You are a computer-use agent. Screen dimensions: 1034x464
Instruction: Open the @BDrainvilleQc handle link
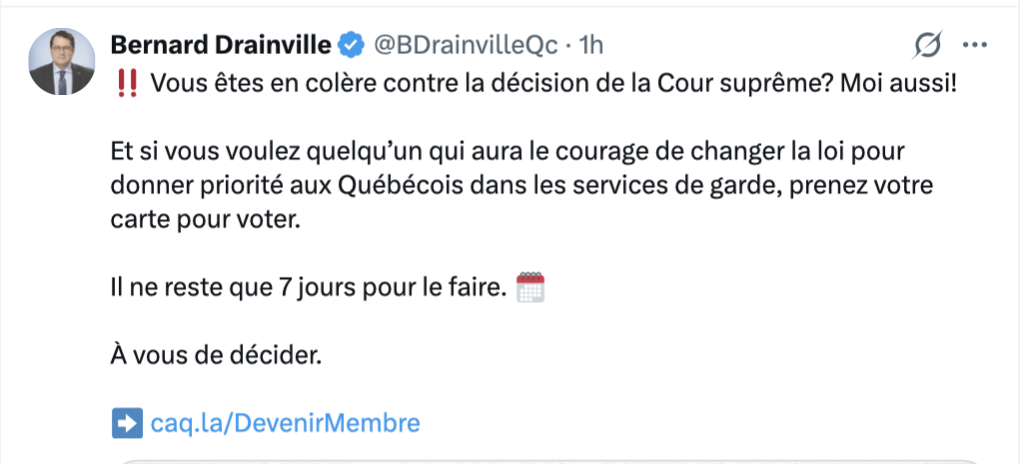(x=463, y=45)
